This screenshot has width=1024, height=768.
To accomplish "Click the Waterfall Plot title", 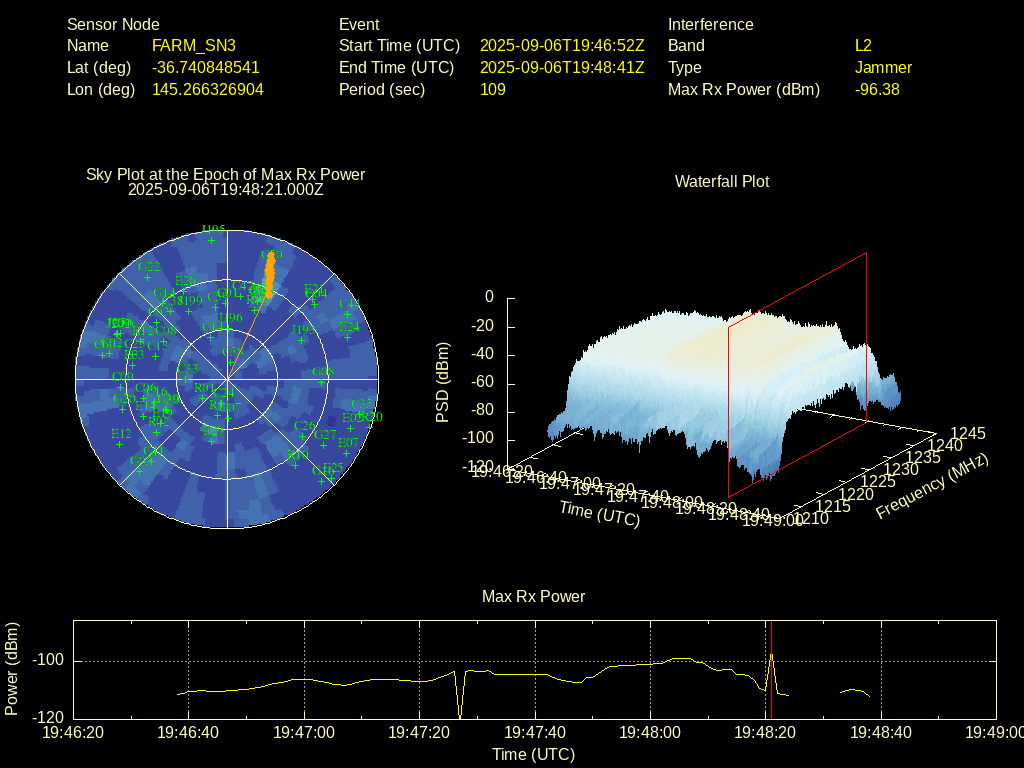I will [x=722, y=182].
